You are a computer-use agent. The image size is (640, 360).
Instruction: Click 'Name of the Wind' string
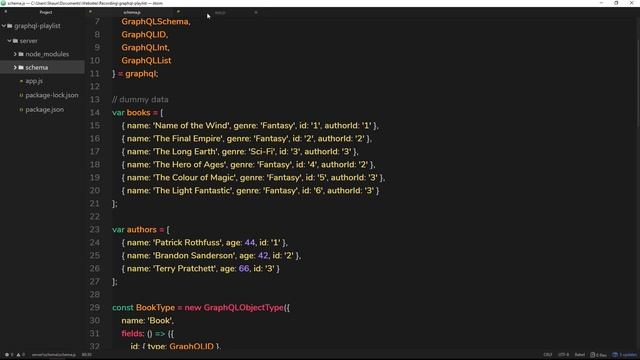click(x=191, y=126)
